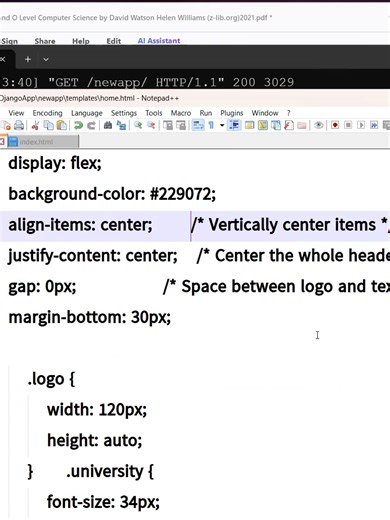The width and height of the screenshot is (390, 520).
Task: Click the Paste clipboard icon
Action: point(62,125)
